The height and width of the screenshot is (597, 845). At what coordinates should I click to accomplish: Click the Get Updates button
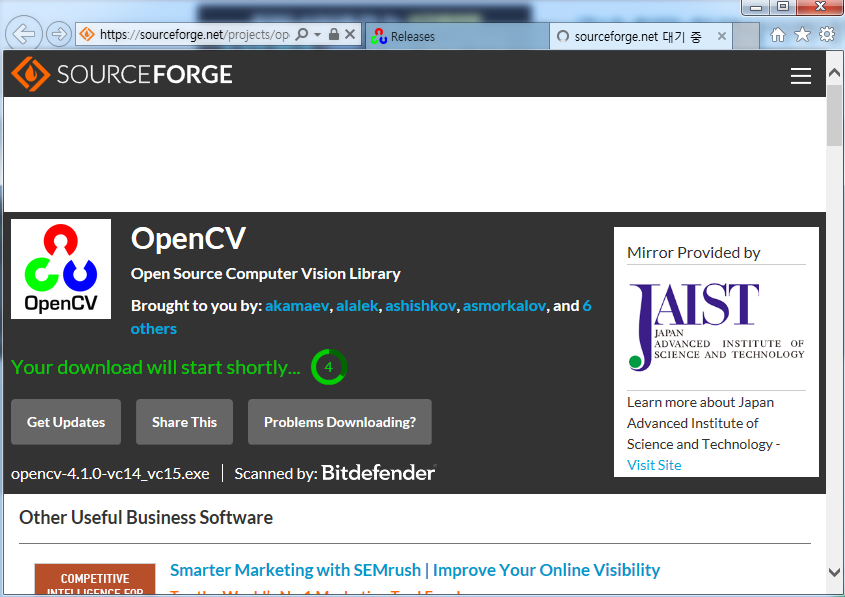66,422
